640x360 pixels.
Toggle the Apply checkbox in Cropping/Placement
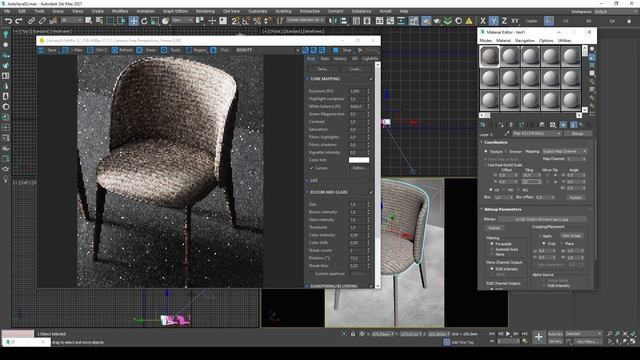pos(540,236)
